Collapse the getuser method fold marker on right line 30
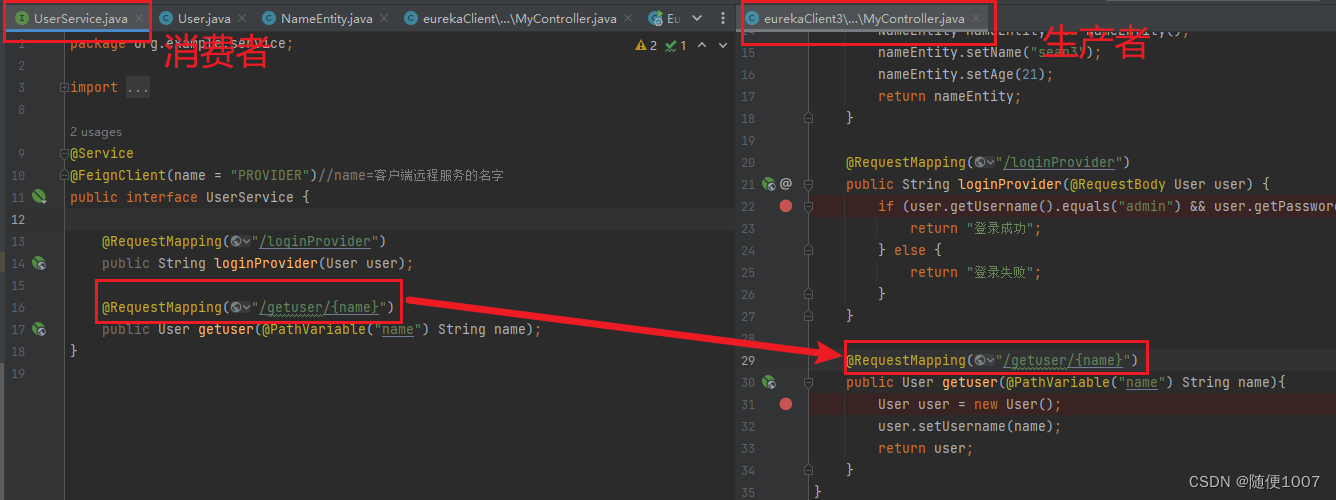Image resolution: width=1336 pixels, height=500 pixels. (x=808, y=382)
